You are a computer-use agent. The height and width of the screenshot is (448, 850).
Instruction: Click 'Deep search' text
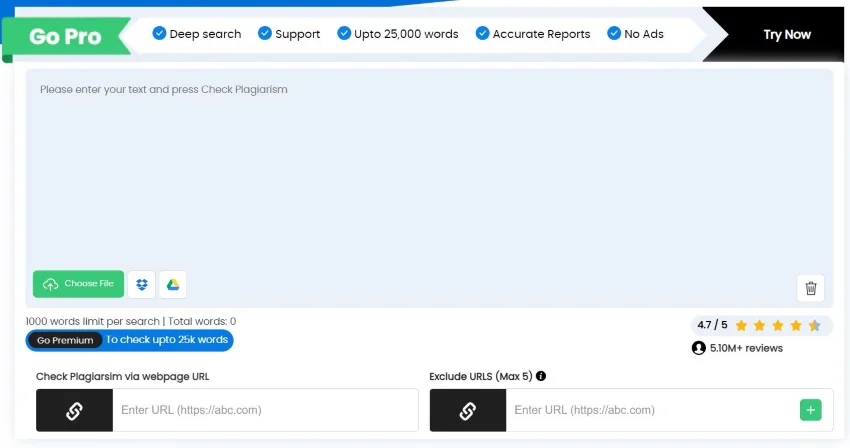coord(205,34)
